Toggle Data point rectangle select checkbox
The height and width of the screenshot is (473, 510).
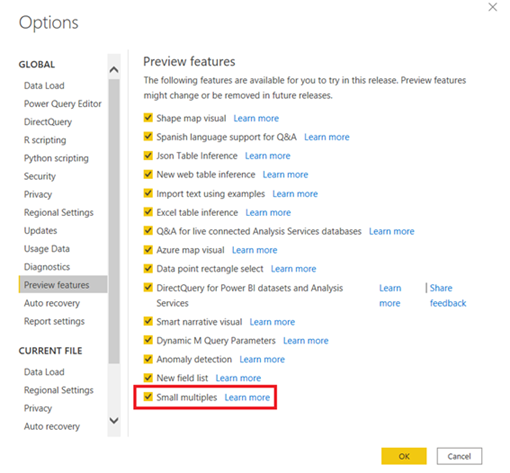tap(148, 268)
